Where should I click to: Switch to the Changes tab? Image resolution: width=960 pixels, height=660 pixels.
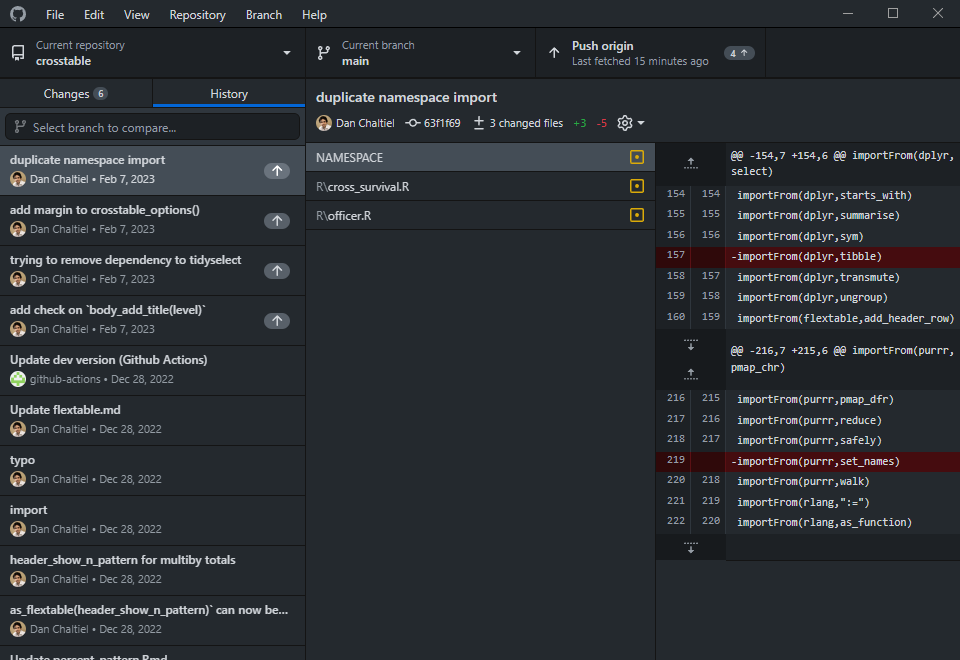[76, 94]
